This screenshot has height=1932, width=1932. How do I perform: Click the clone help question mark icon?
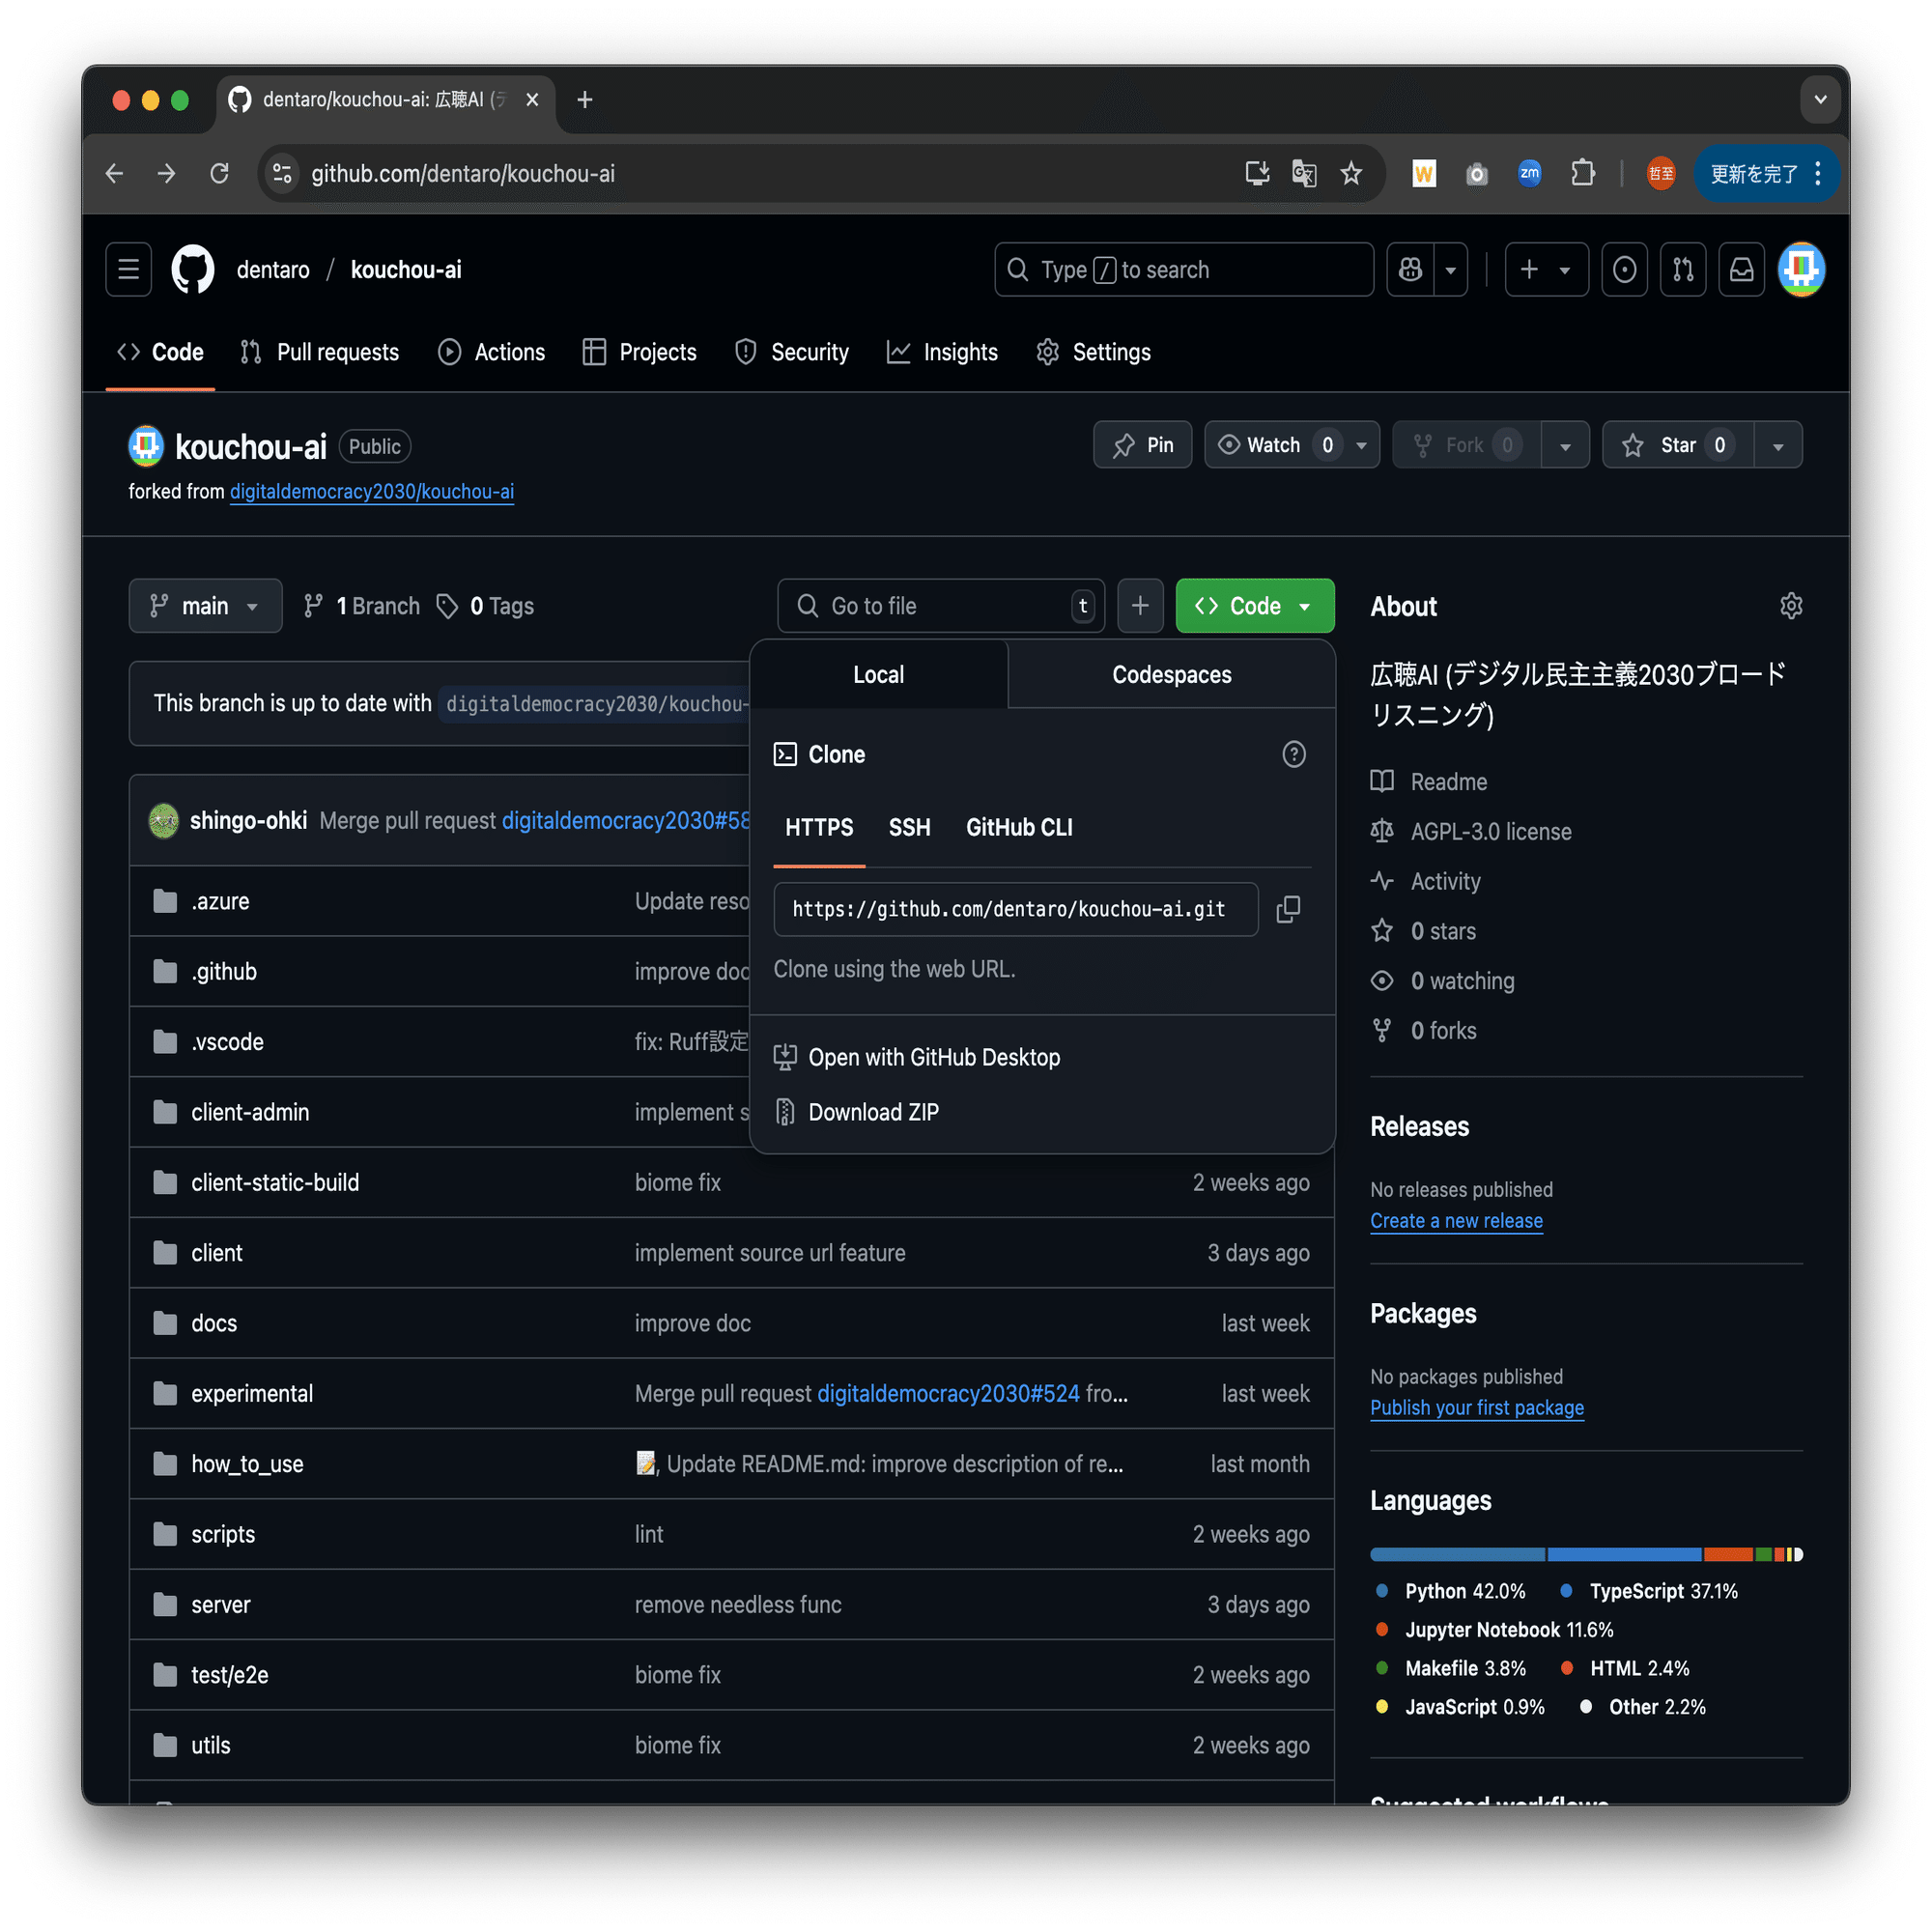[1293, 754]
